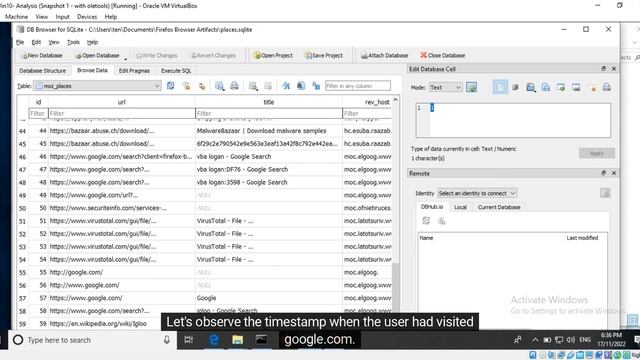Refresh the table data with the refresh icon
The image size is (640, 360).
point(171,86)
